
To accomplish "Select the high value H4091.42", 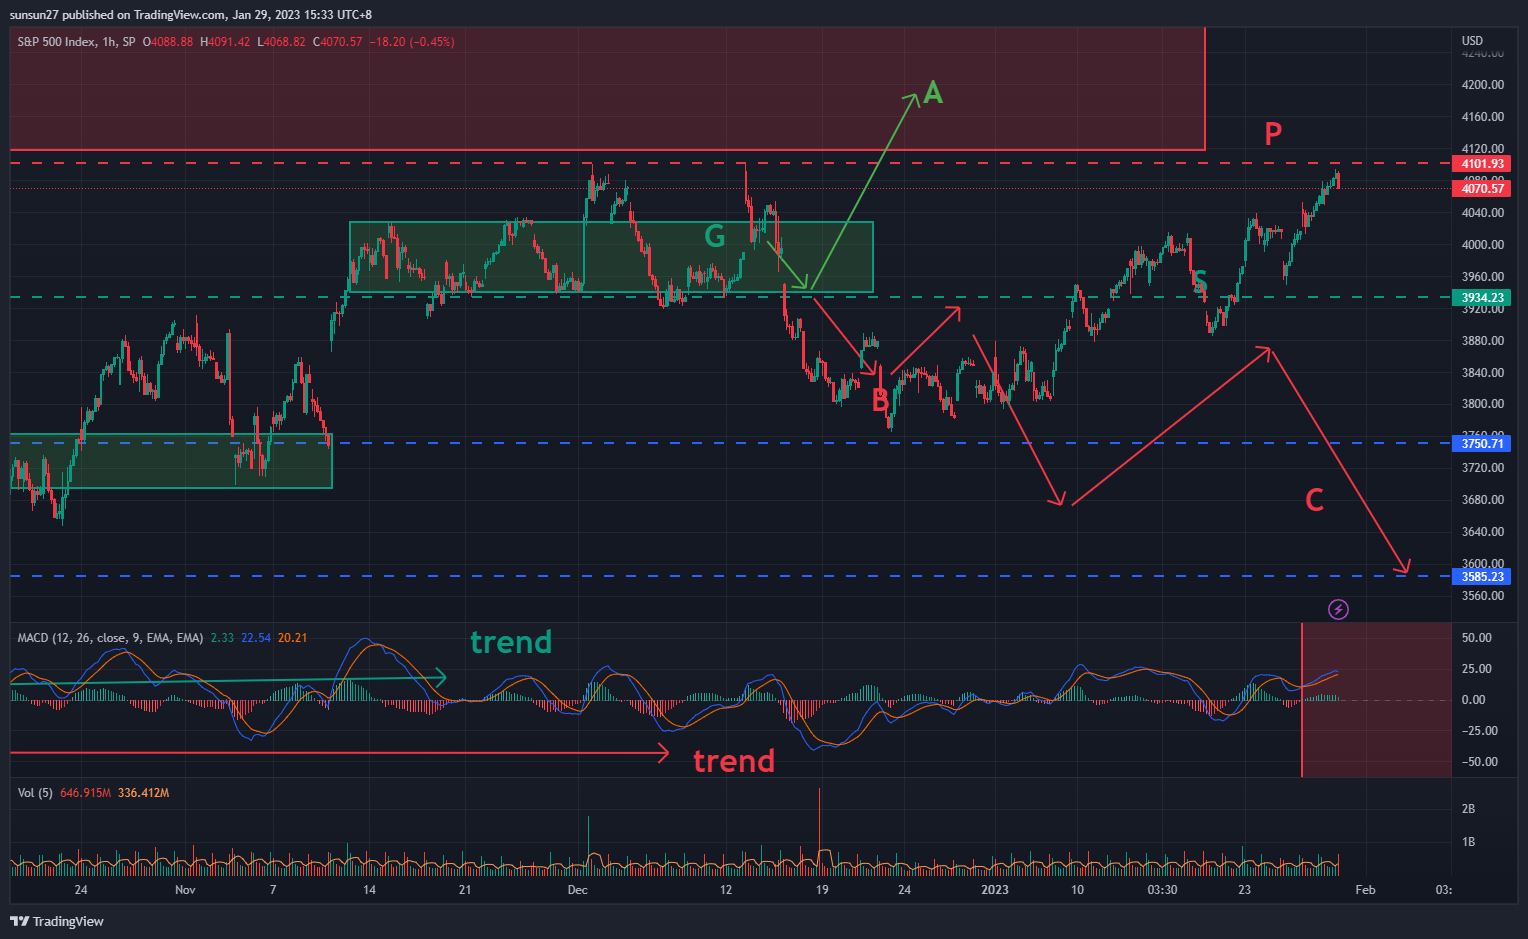I will [x=225, y=42].
